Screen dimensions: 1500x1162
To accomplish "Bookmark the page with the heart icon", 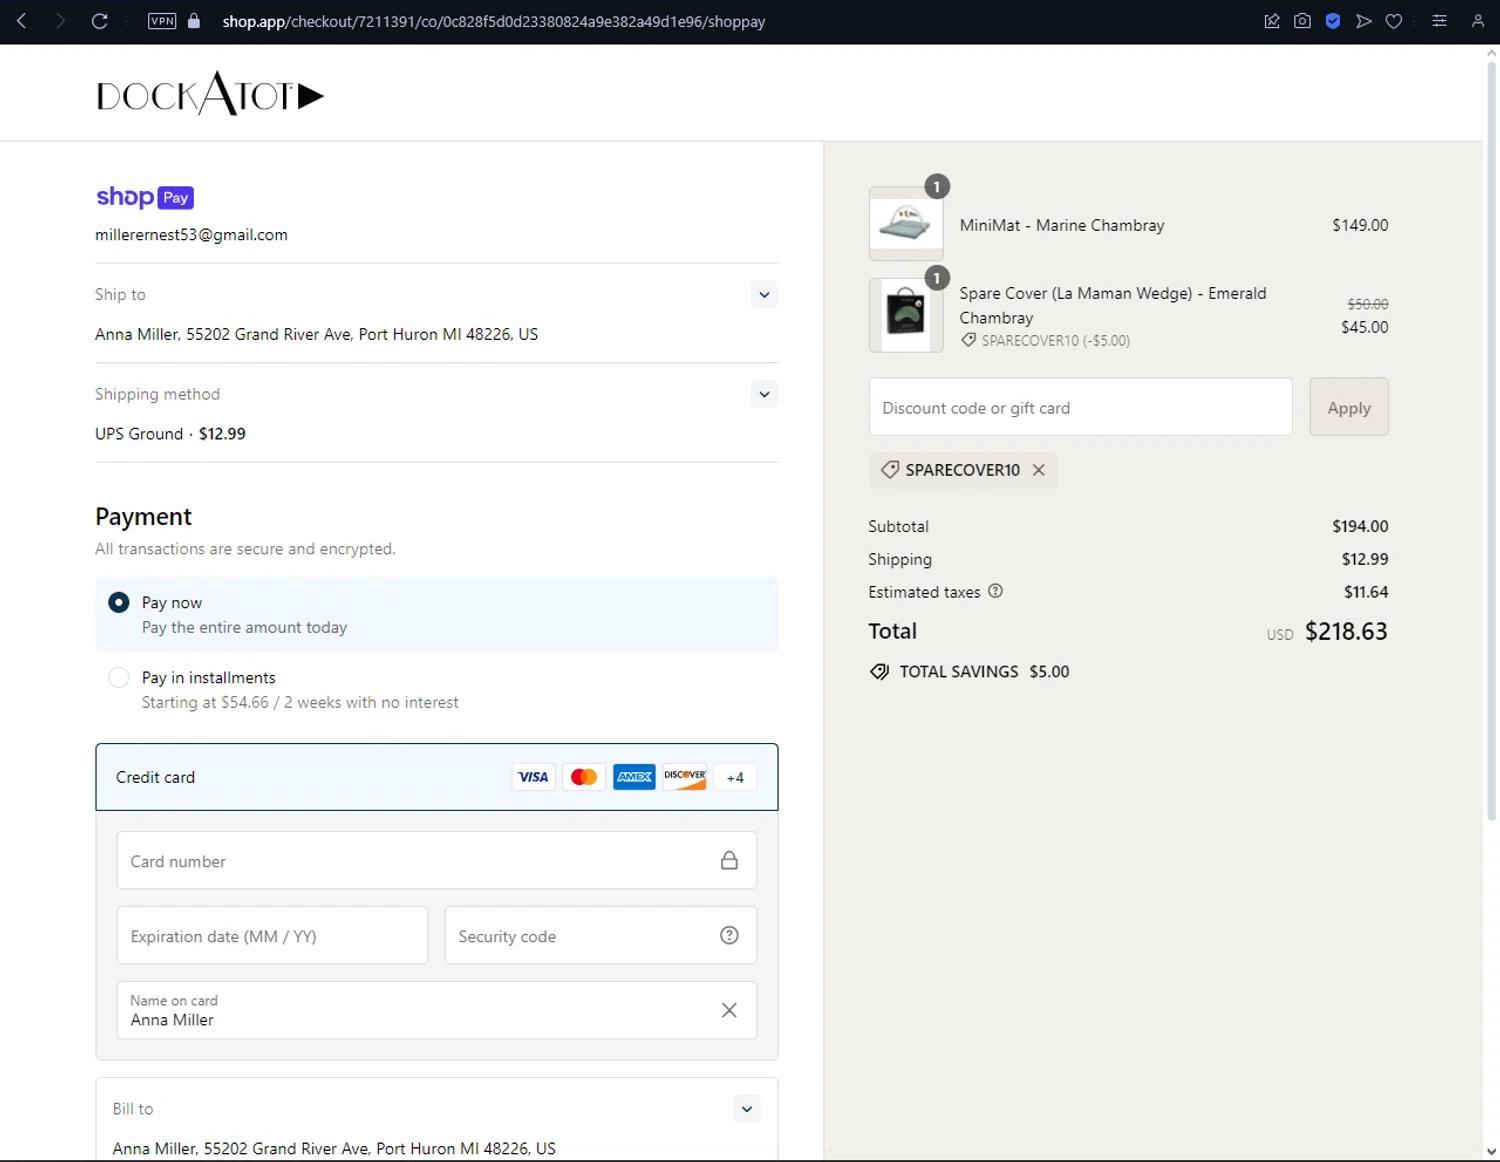I will [1394, 21].
